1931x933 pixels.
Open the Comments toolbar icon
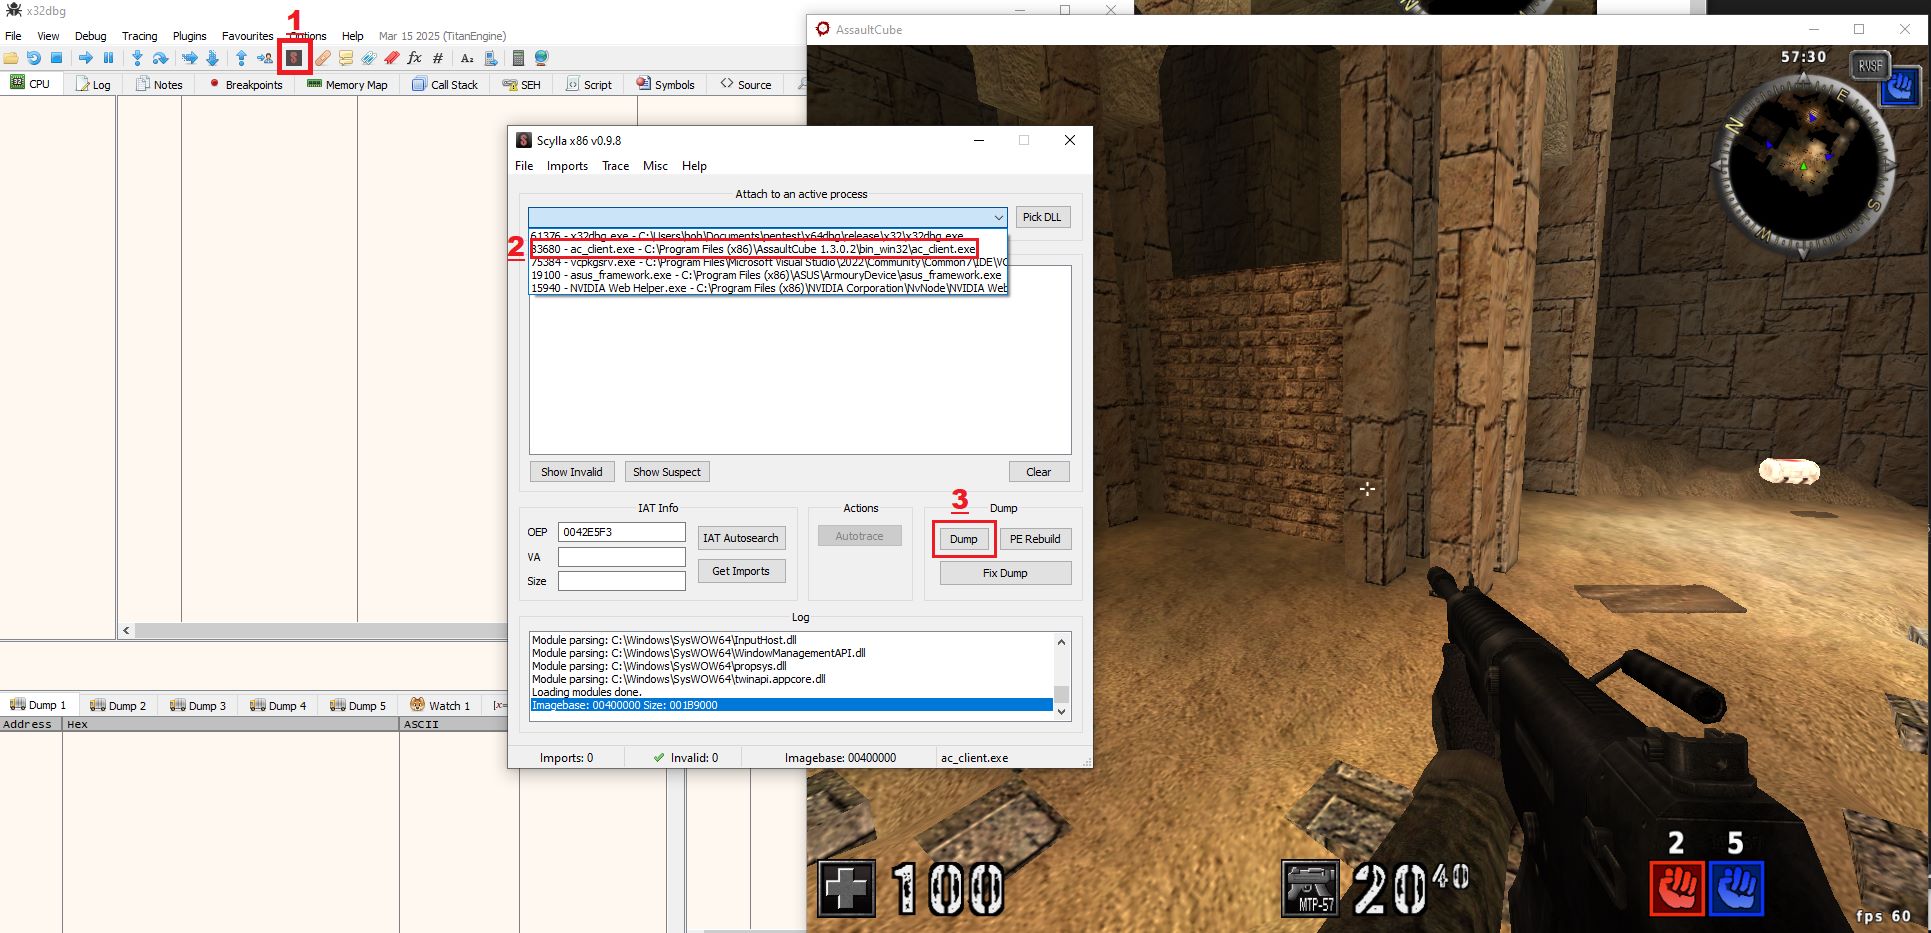click(x=346, y=58)
